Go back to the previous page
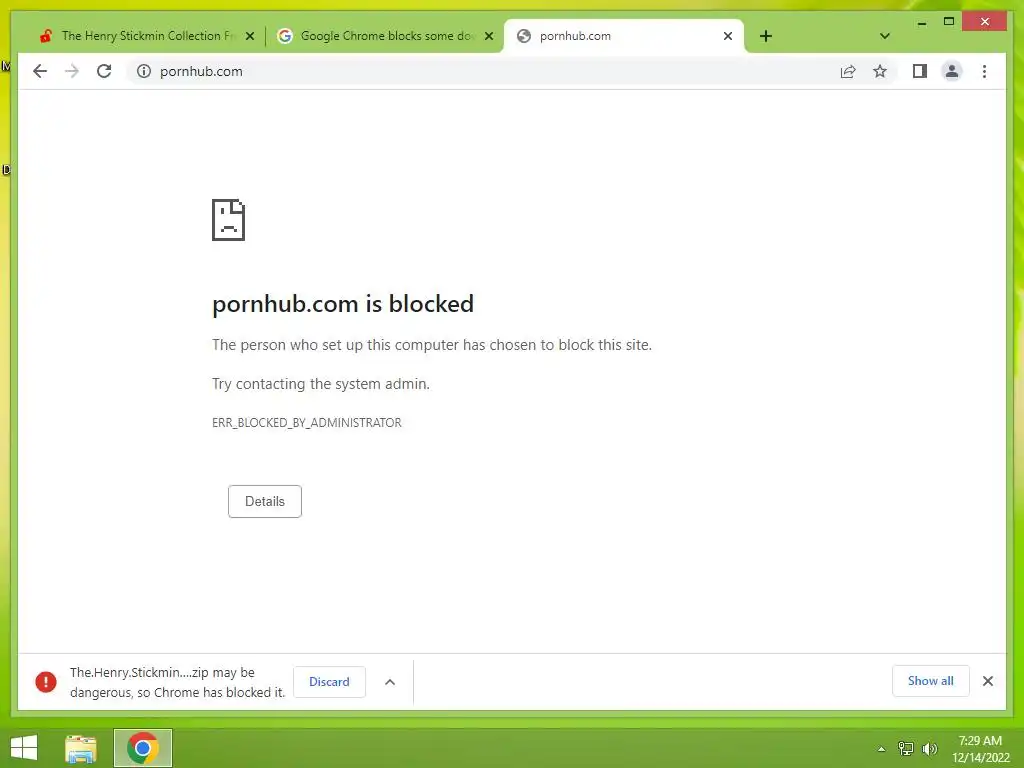 (x=40, y=71)
